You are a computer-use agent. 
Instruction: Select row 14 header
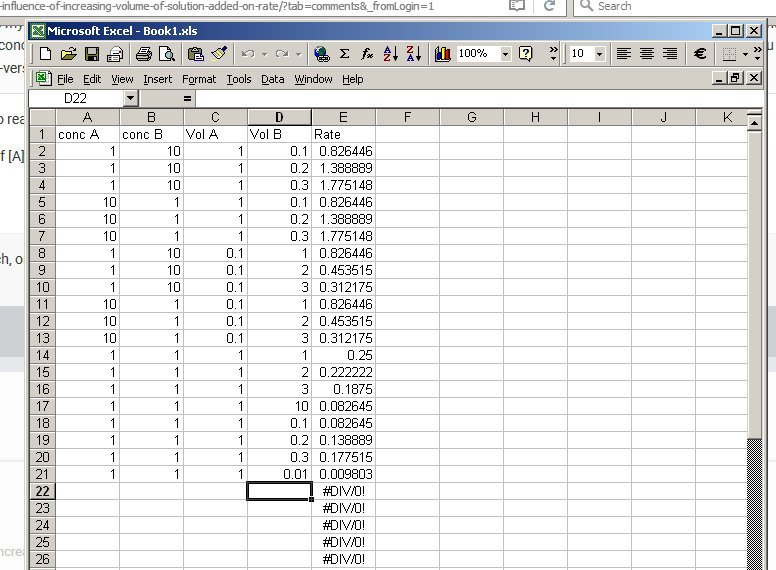click(x=42, y=355)
